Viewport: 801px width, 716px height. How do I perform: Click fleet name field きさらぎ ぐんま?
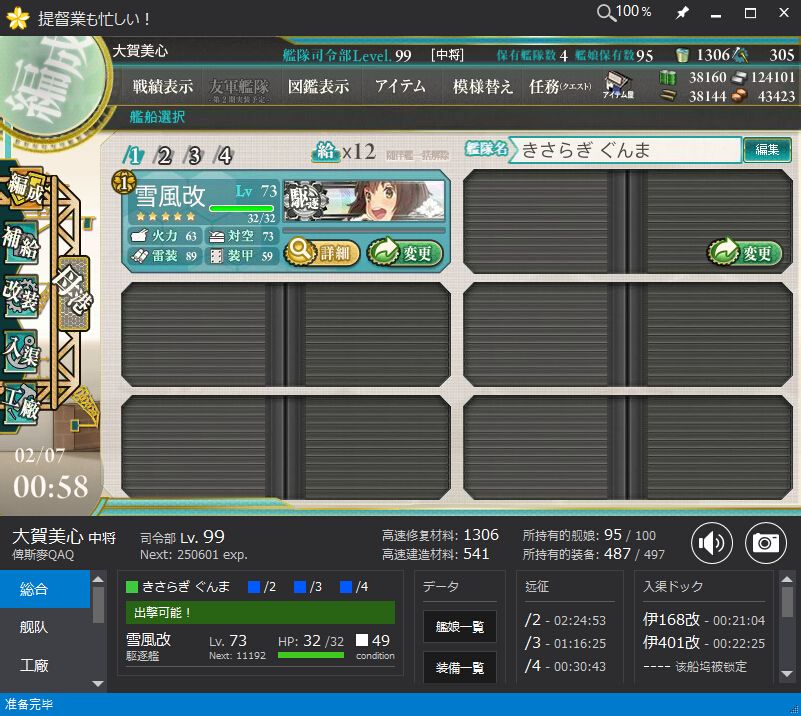(x=626, y=150)
